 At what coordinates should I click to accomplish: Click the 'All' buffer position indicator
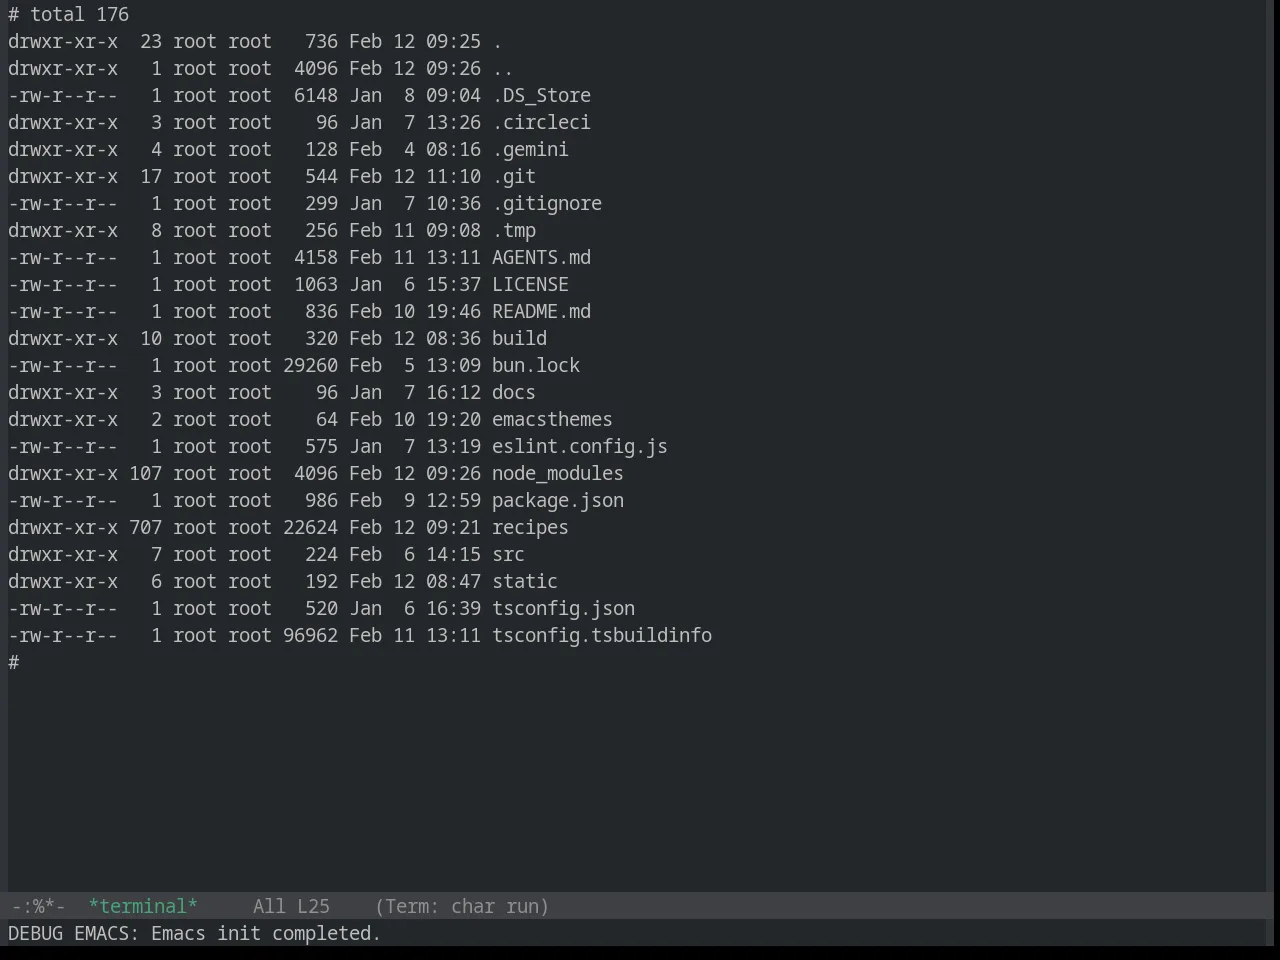point(269,906)
